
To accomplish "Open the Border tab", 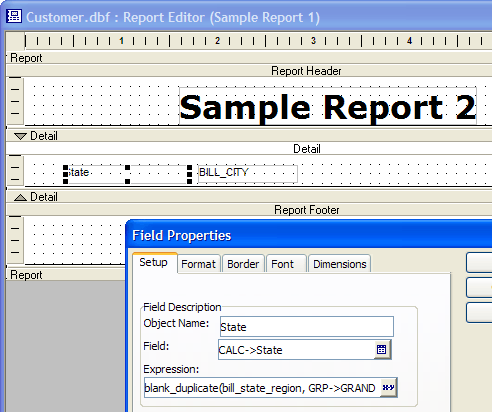I will (243, 264).
